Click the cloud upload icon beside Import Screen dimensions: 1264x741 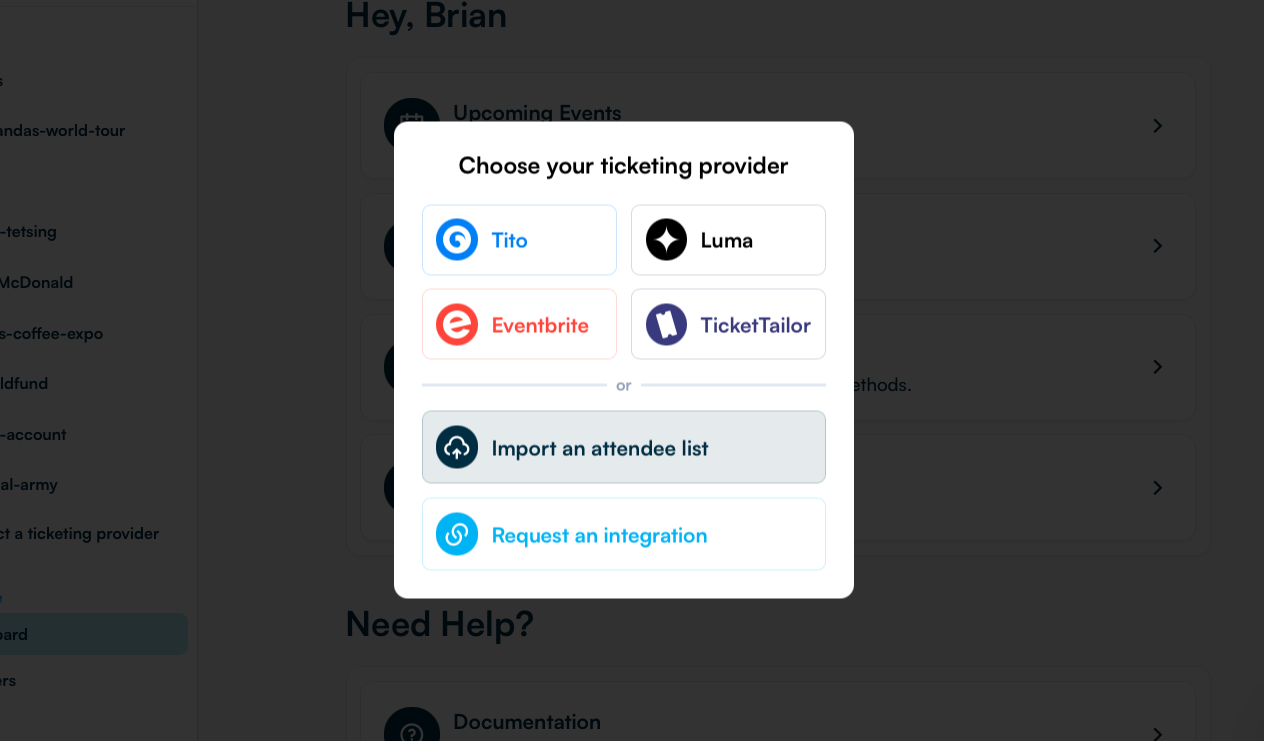(x=456, y=447)
